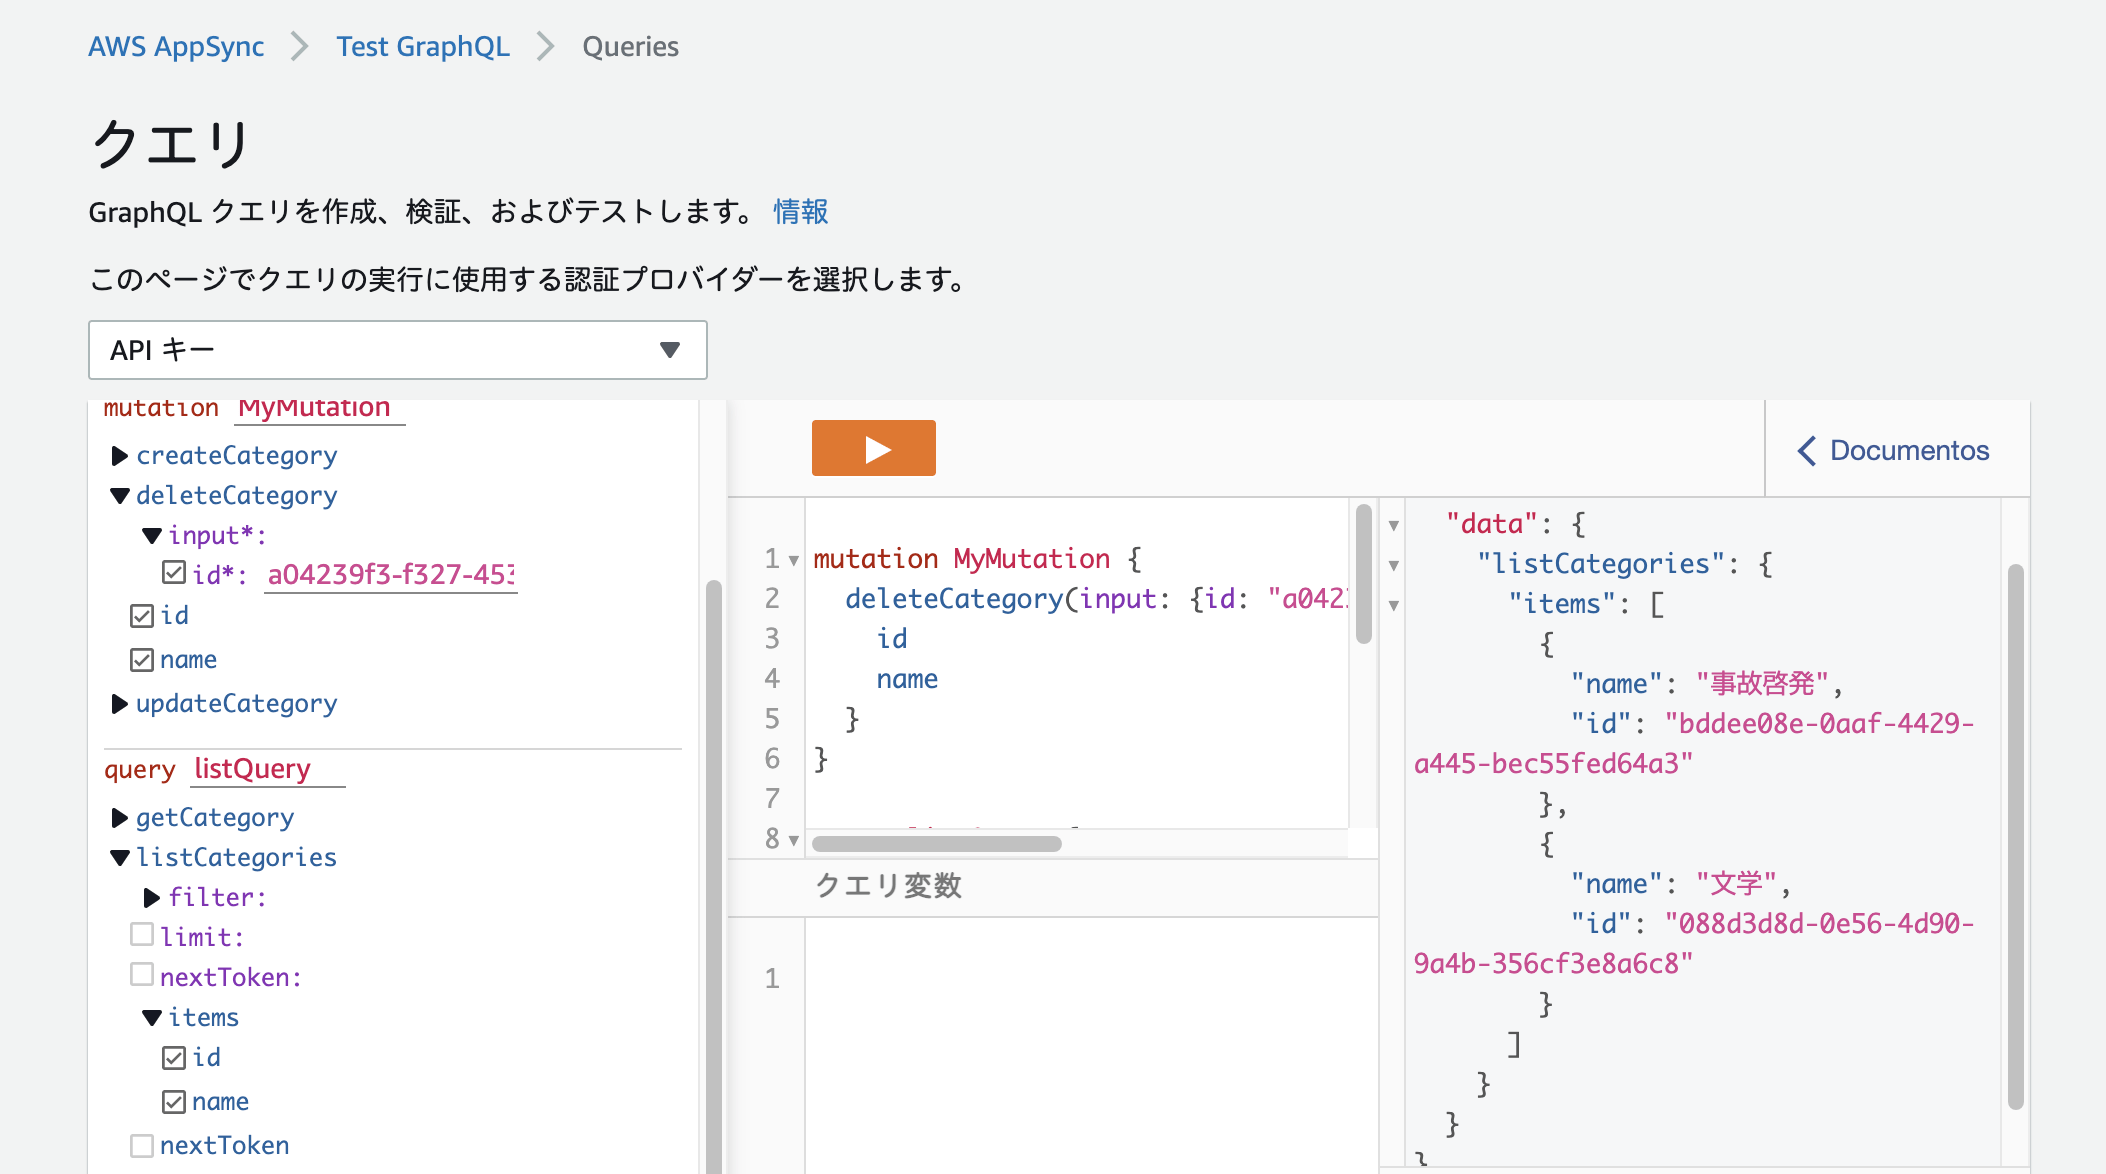Fold the "items" array in results
This screenshot has height=1174, width=2106.
tap(1394, 605)
